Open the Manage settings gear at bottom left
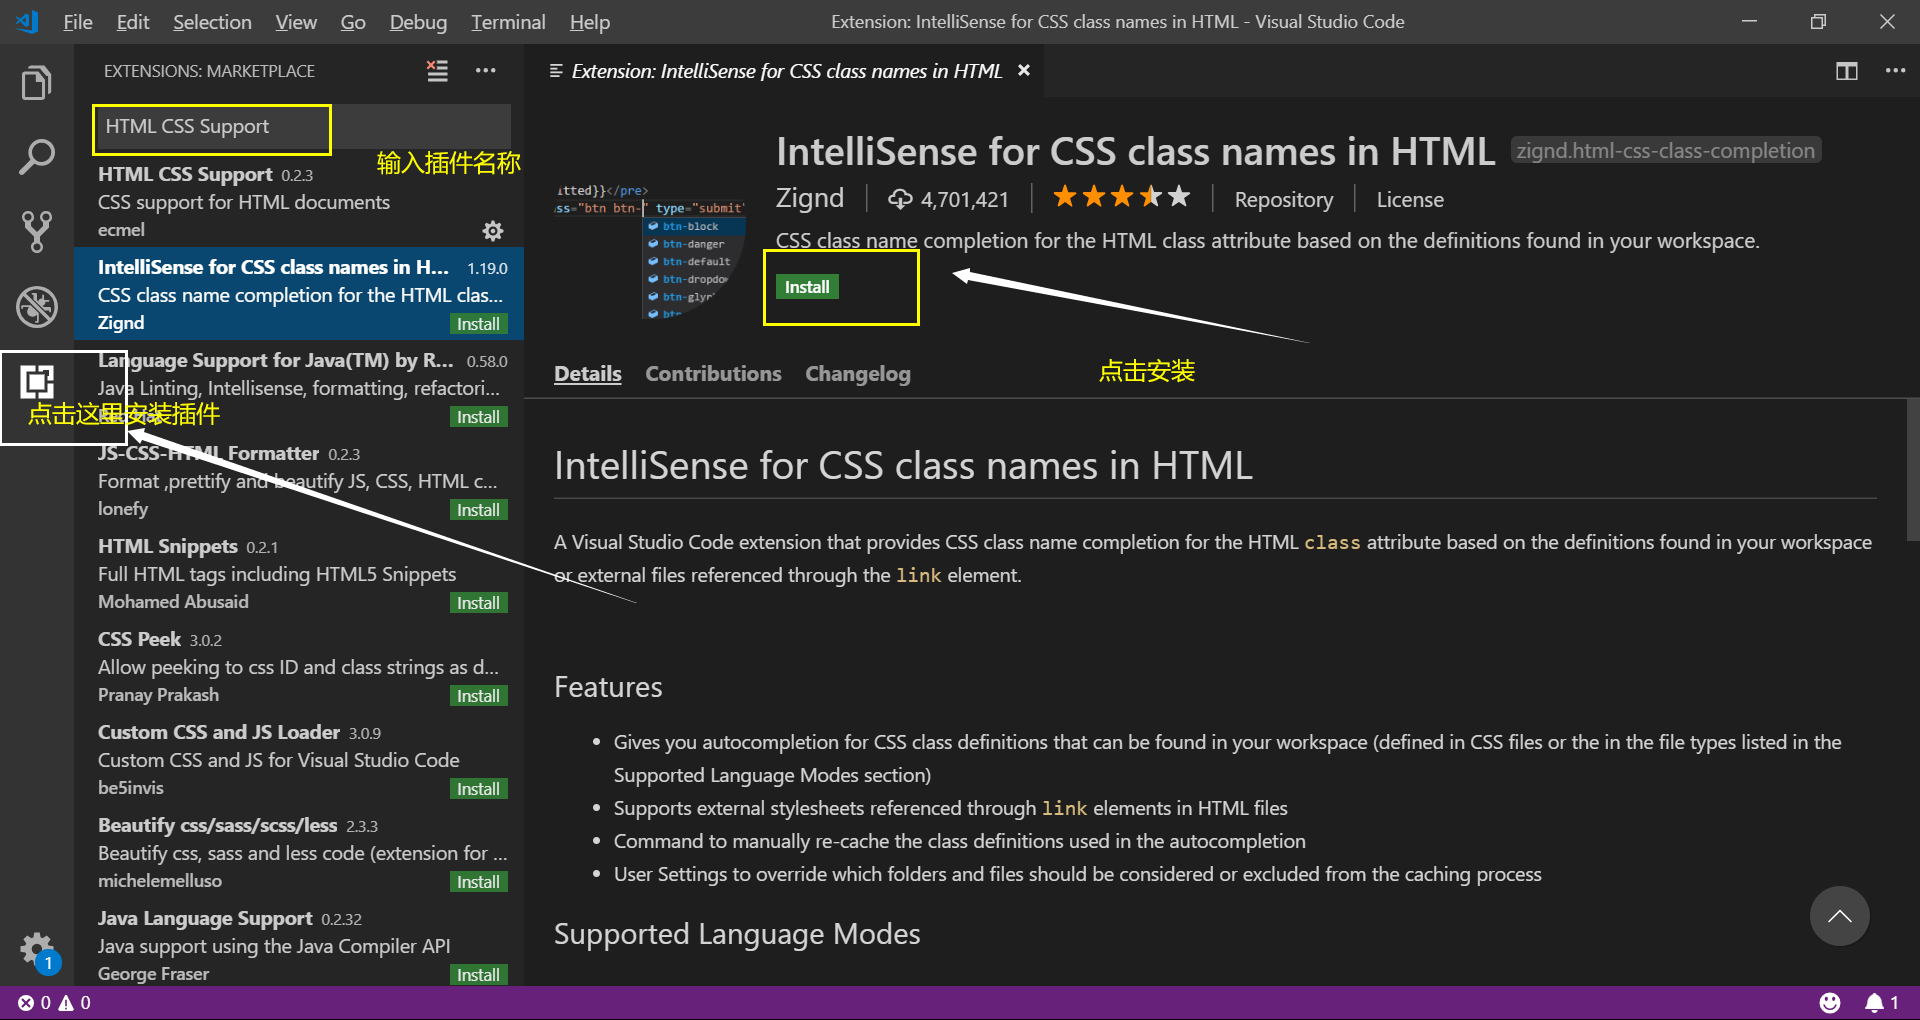 pos(37,951)
